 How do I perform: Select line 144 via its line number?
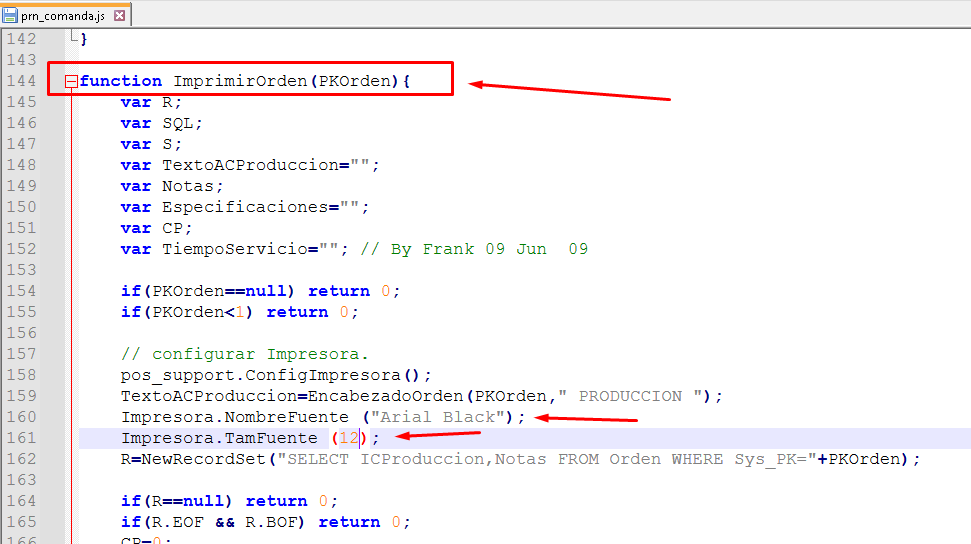click(x=21, y=81)
